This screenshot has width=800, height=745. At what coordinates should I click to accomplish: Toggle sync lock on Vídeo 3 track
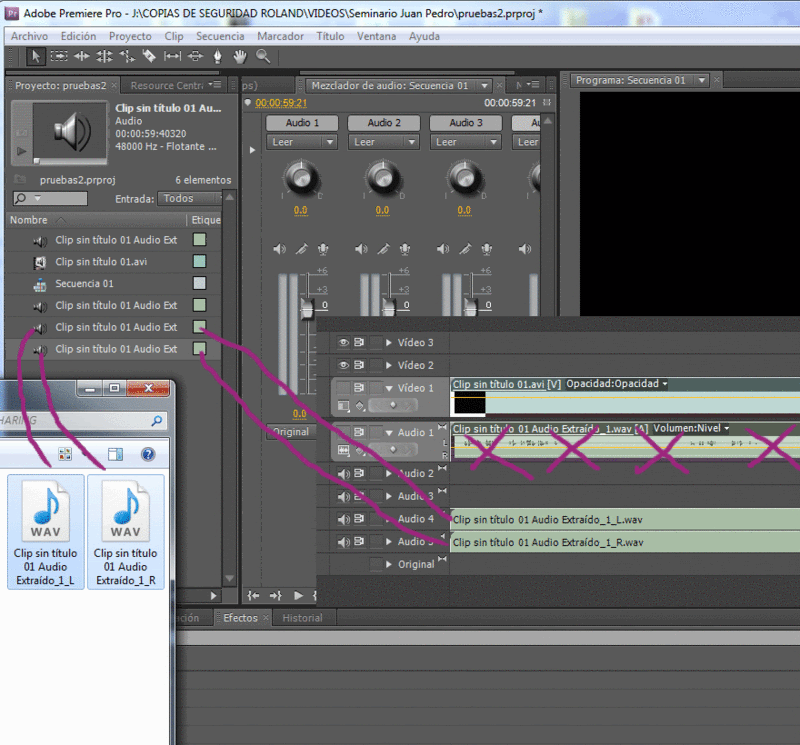[359, 342]
